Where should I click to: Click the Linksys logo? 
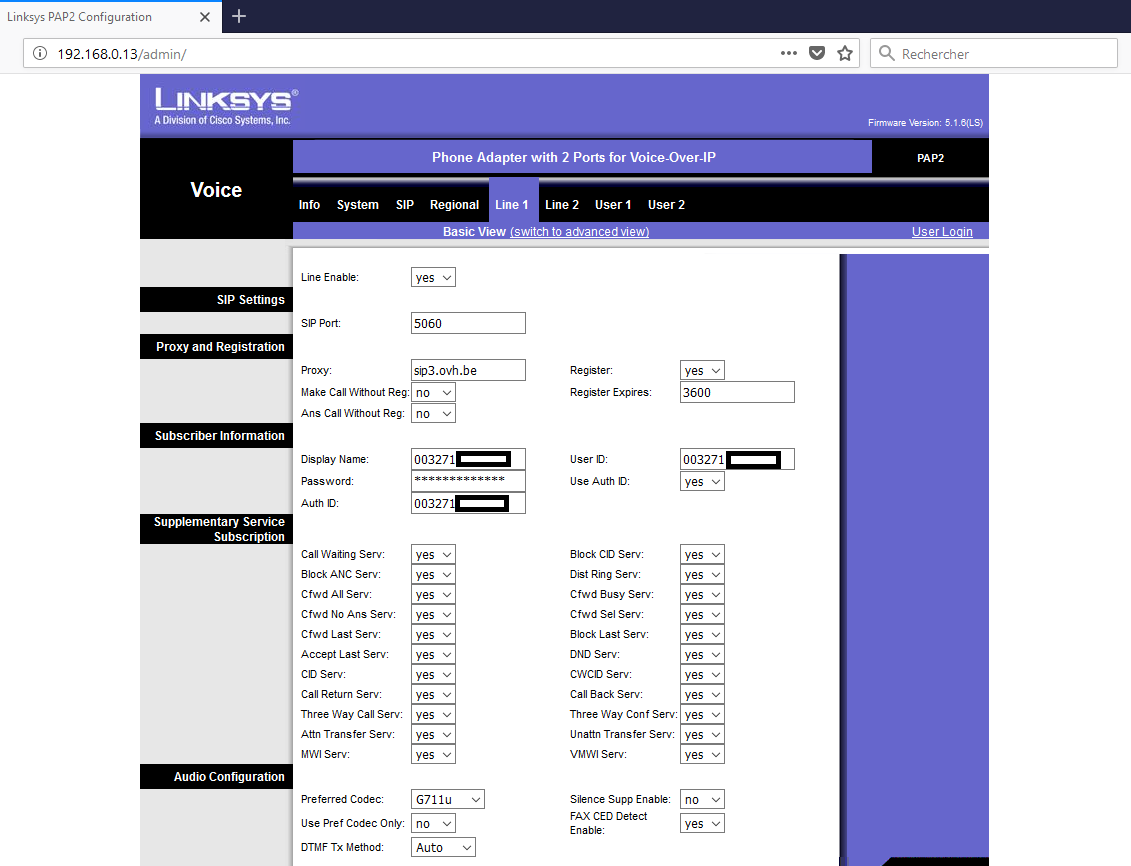tap(226, 105)
